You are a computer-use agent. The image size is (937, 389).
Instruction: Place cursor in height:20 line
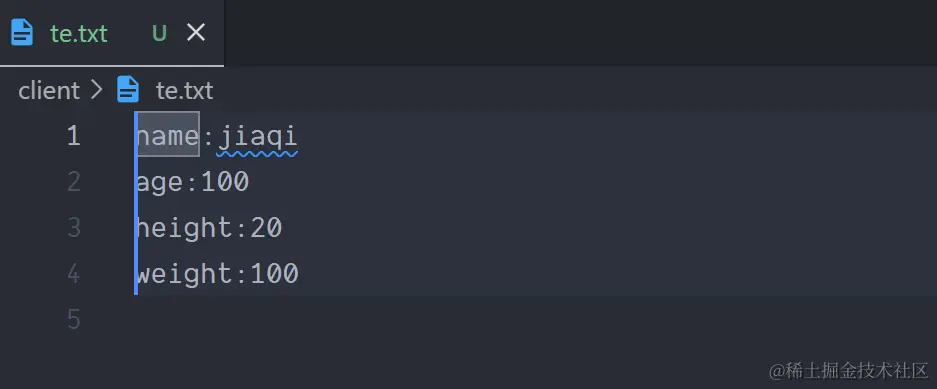pos(209,228)
